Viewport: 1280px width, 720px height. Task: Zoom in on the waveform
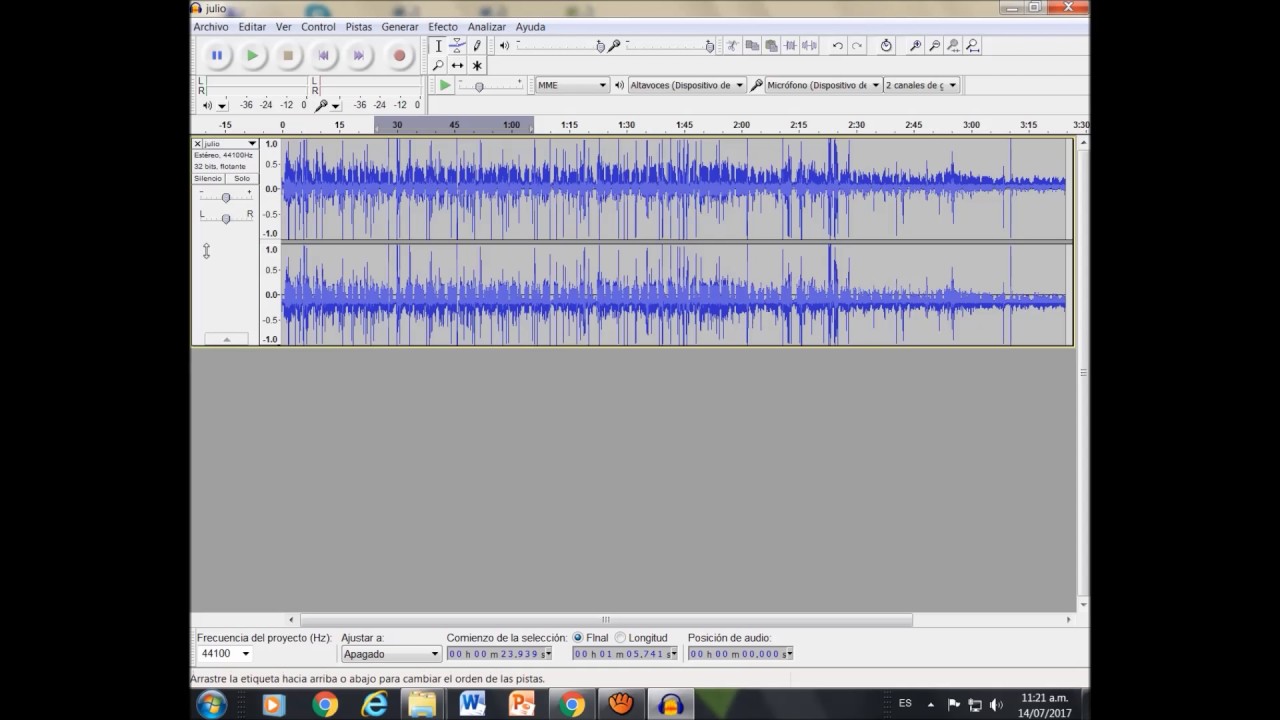[915, 46]
